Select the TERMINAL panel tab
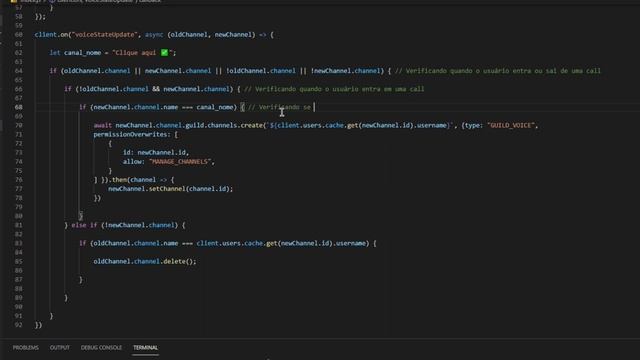640x360 pixels. (145, 347)
